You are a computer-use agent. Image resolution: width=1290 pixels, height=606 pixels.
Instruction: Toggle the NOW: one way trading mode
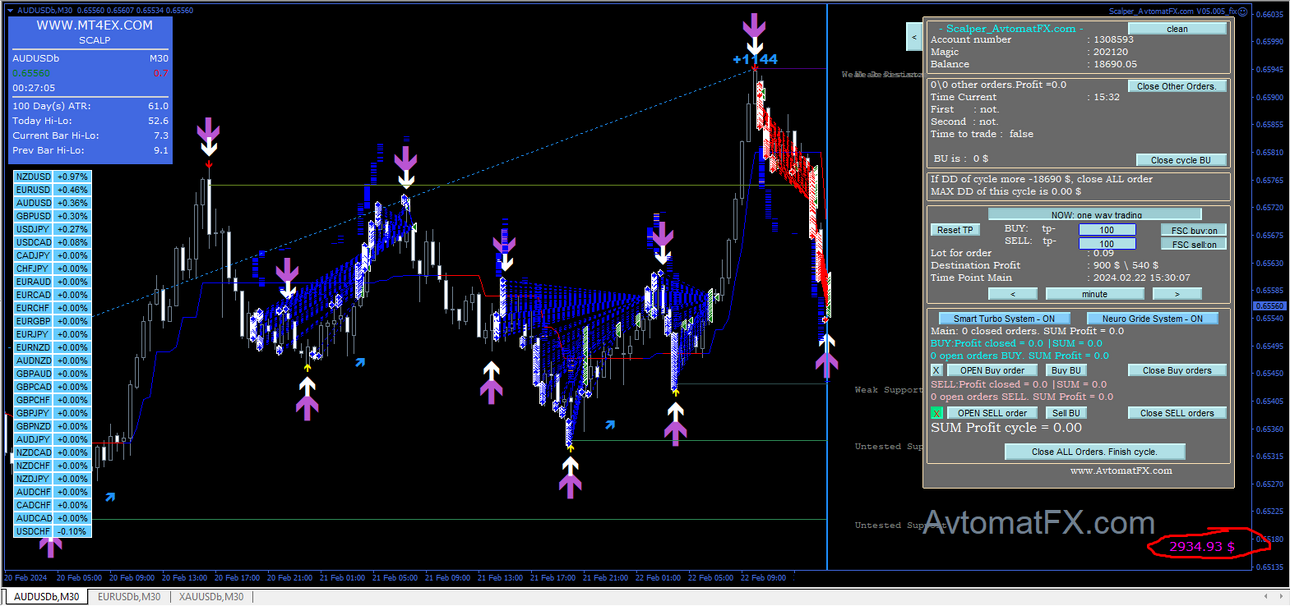click(x=1094, y=214)
